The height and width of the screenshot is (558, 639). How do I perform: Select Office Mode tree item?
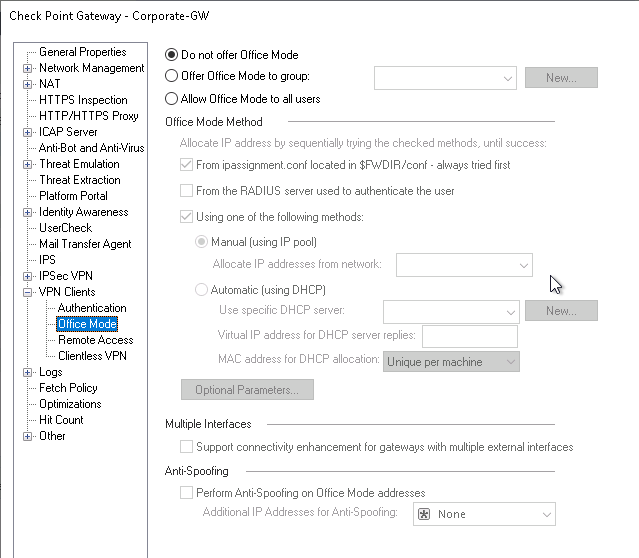87,324
